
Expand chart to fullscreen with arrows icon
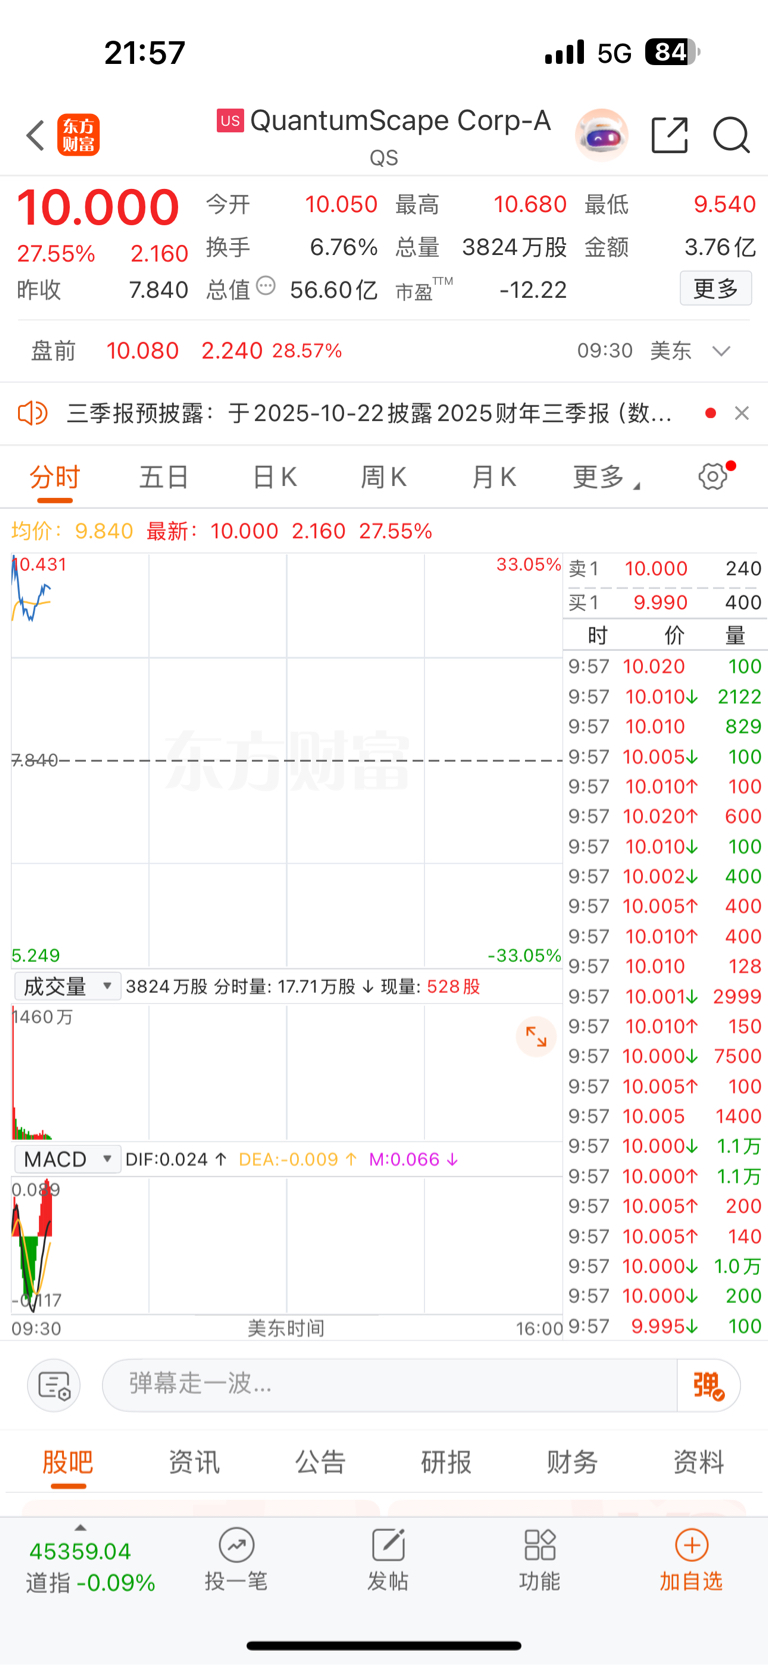(x=536, y=1037)
